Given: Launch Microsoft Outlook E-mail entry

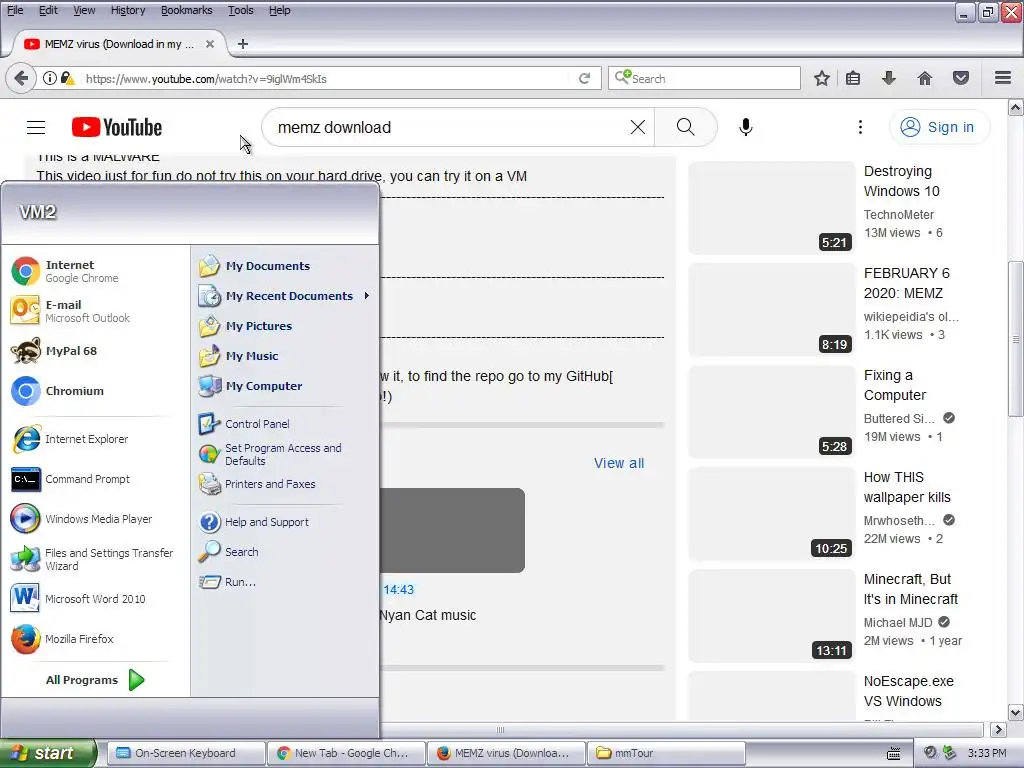Looking at the screenshot, I should click(x=95, y=311).
